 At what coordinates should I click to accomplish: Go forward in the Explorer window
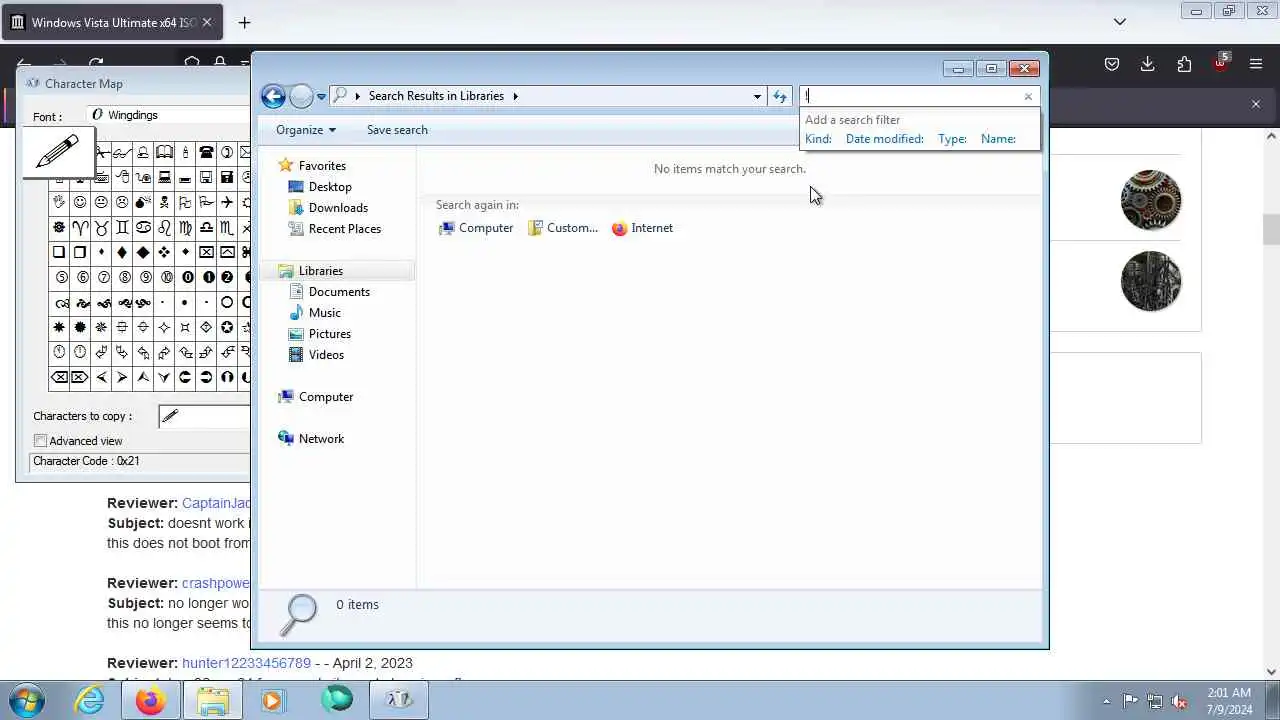tap(301, 96)
